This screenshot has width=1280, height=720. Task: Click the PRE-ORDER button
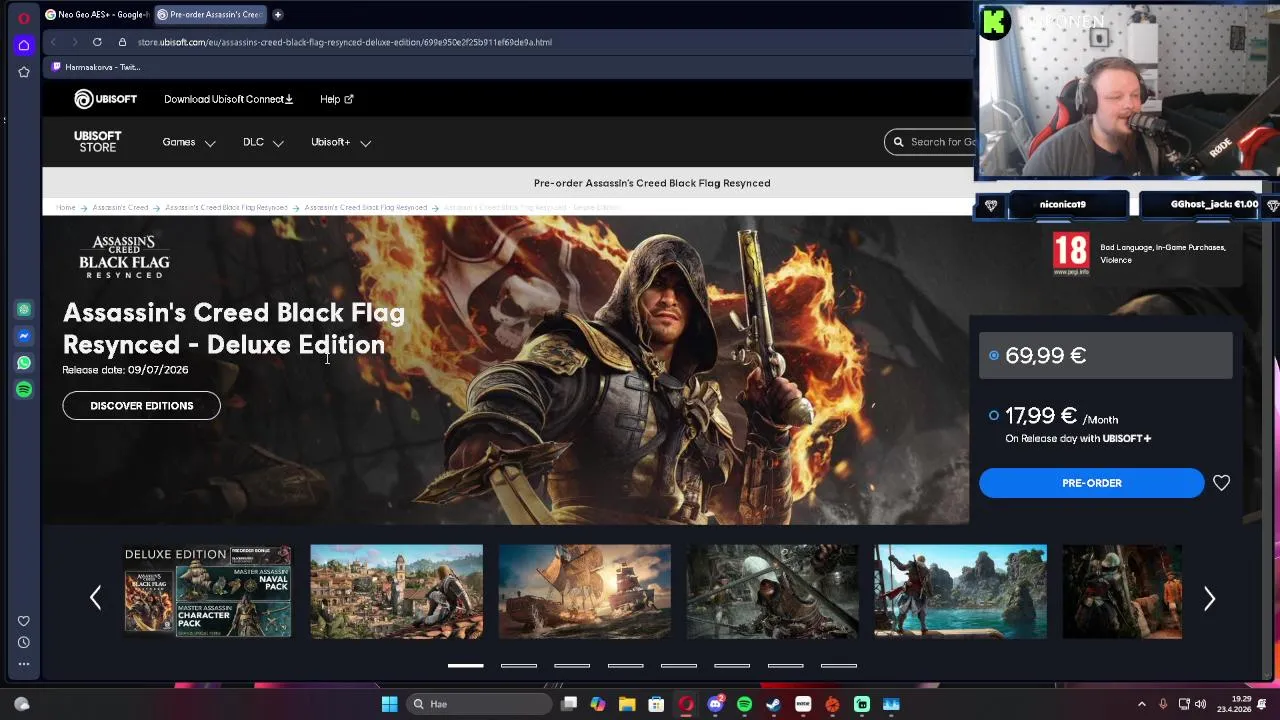[1092, 483]
